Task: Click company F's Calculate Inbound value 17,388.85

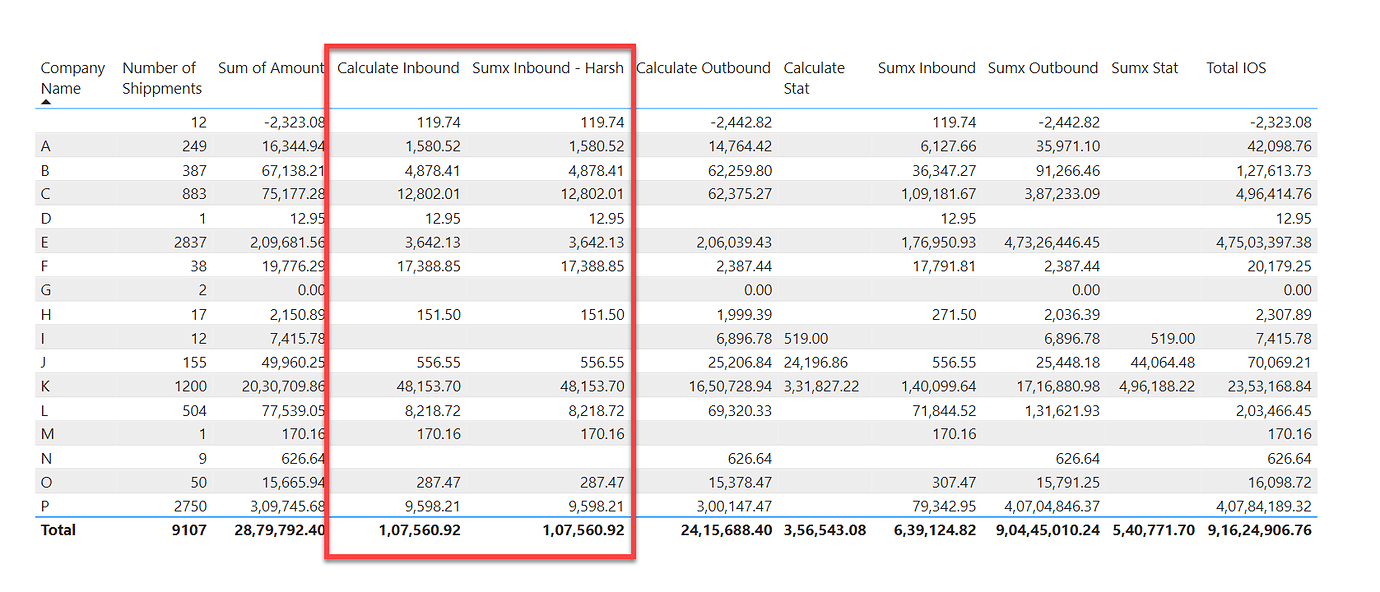Action: click(x=427, y=265)
